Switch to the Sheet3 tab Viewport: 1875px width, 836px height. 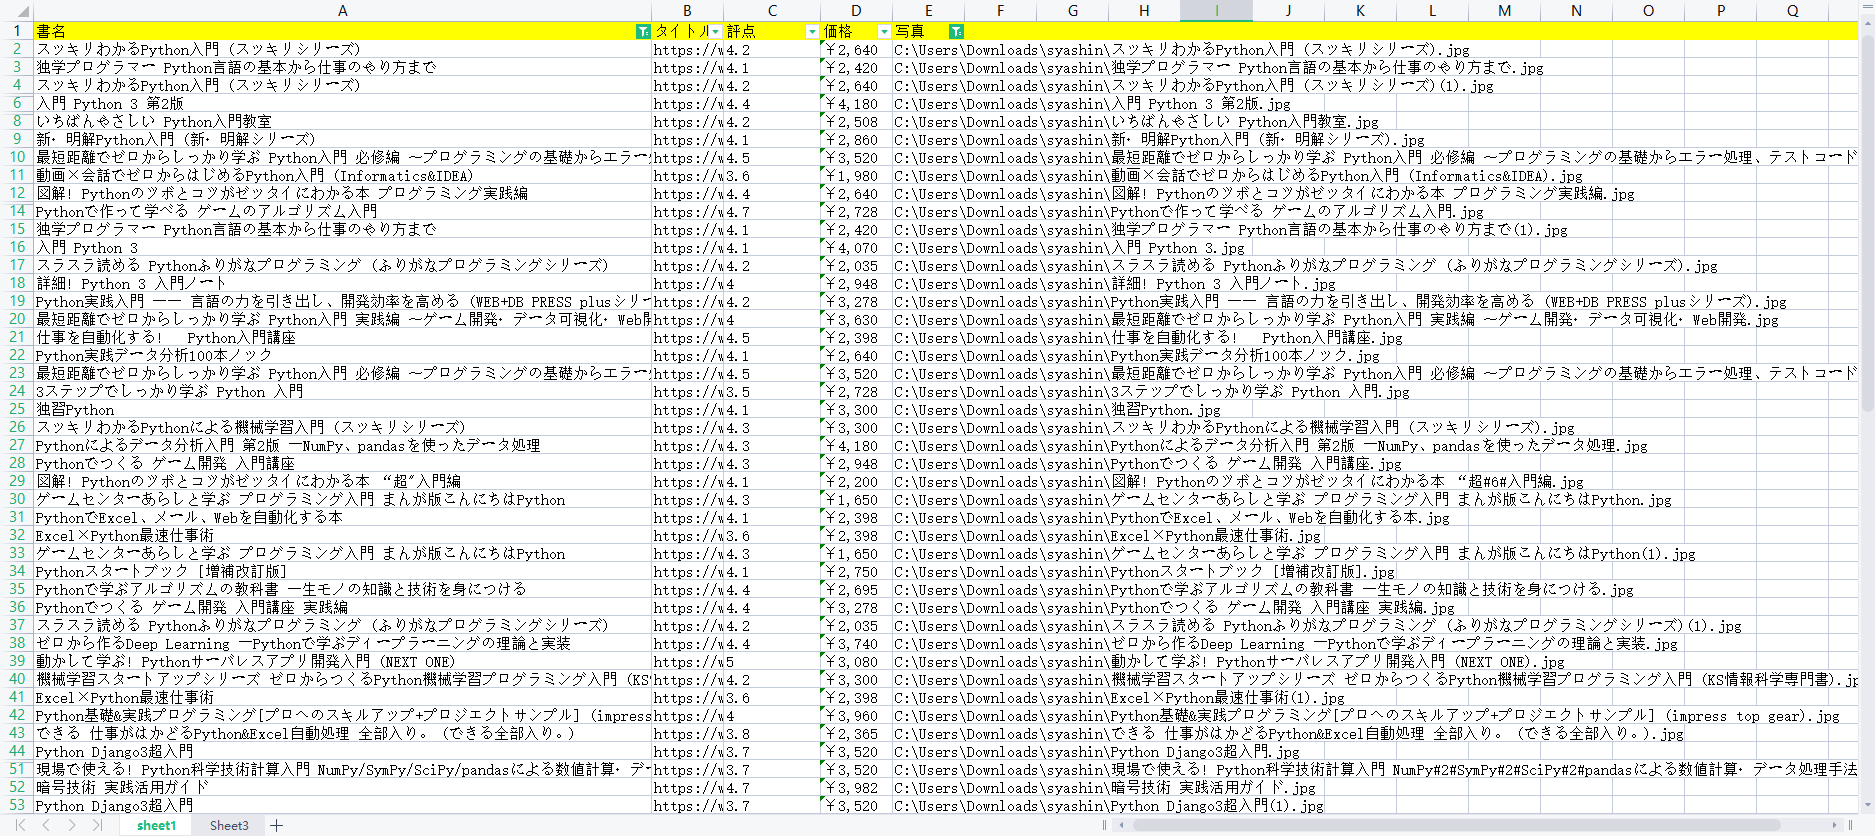pos(229,825)
